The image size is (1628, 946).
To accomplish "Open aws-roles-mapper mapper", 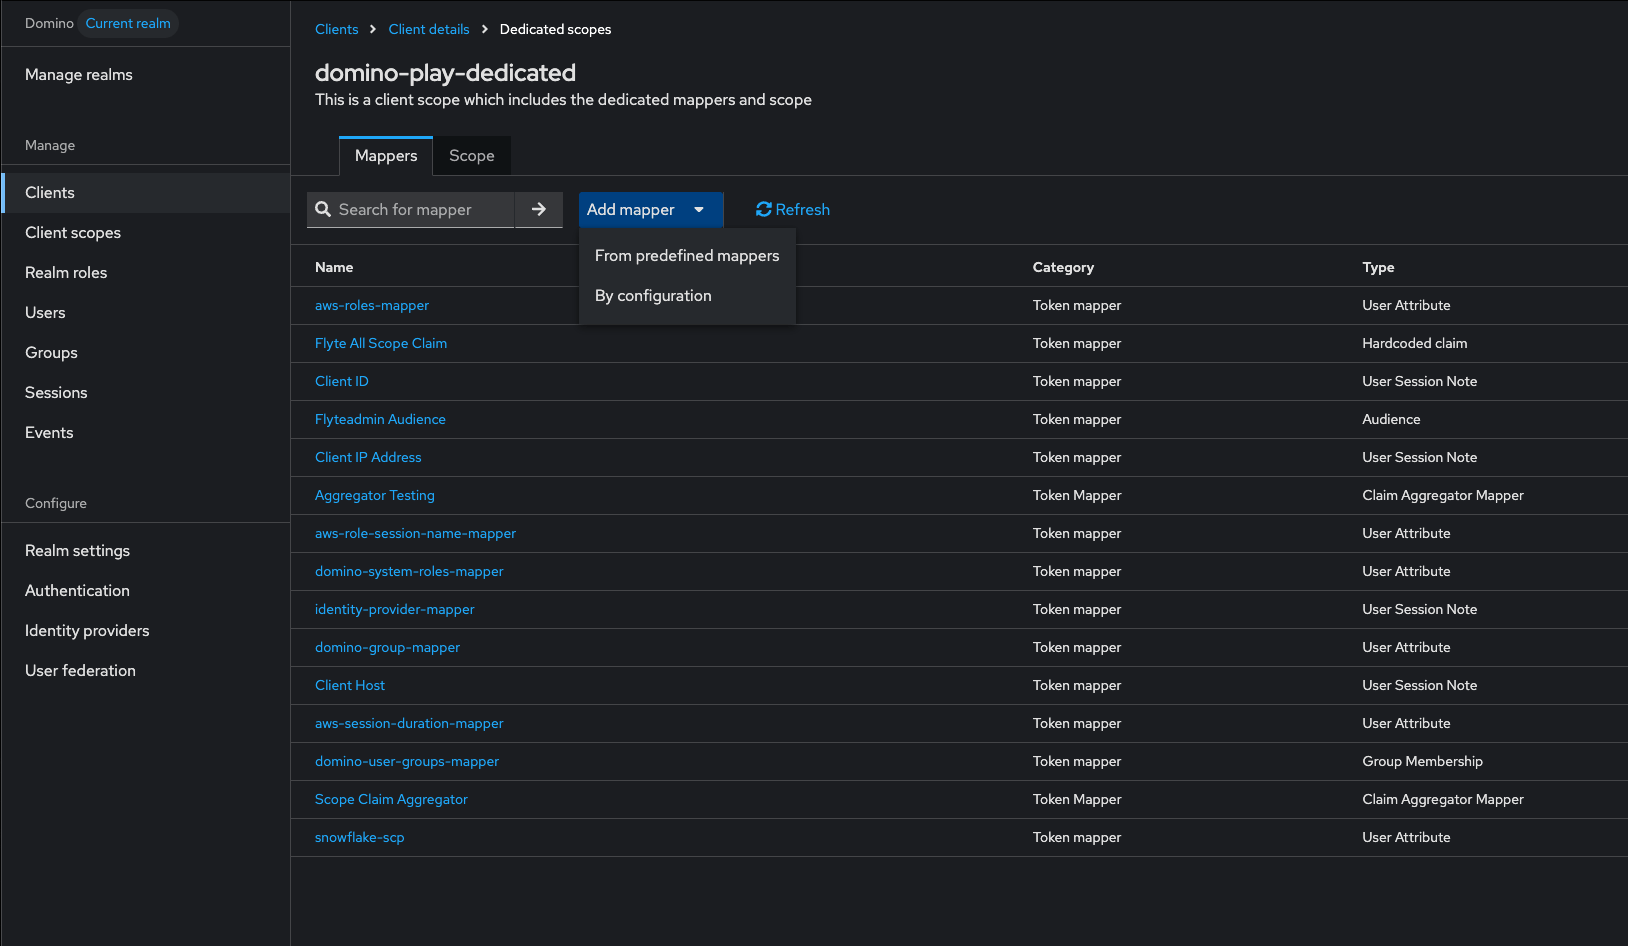I will (372, 305).
